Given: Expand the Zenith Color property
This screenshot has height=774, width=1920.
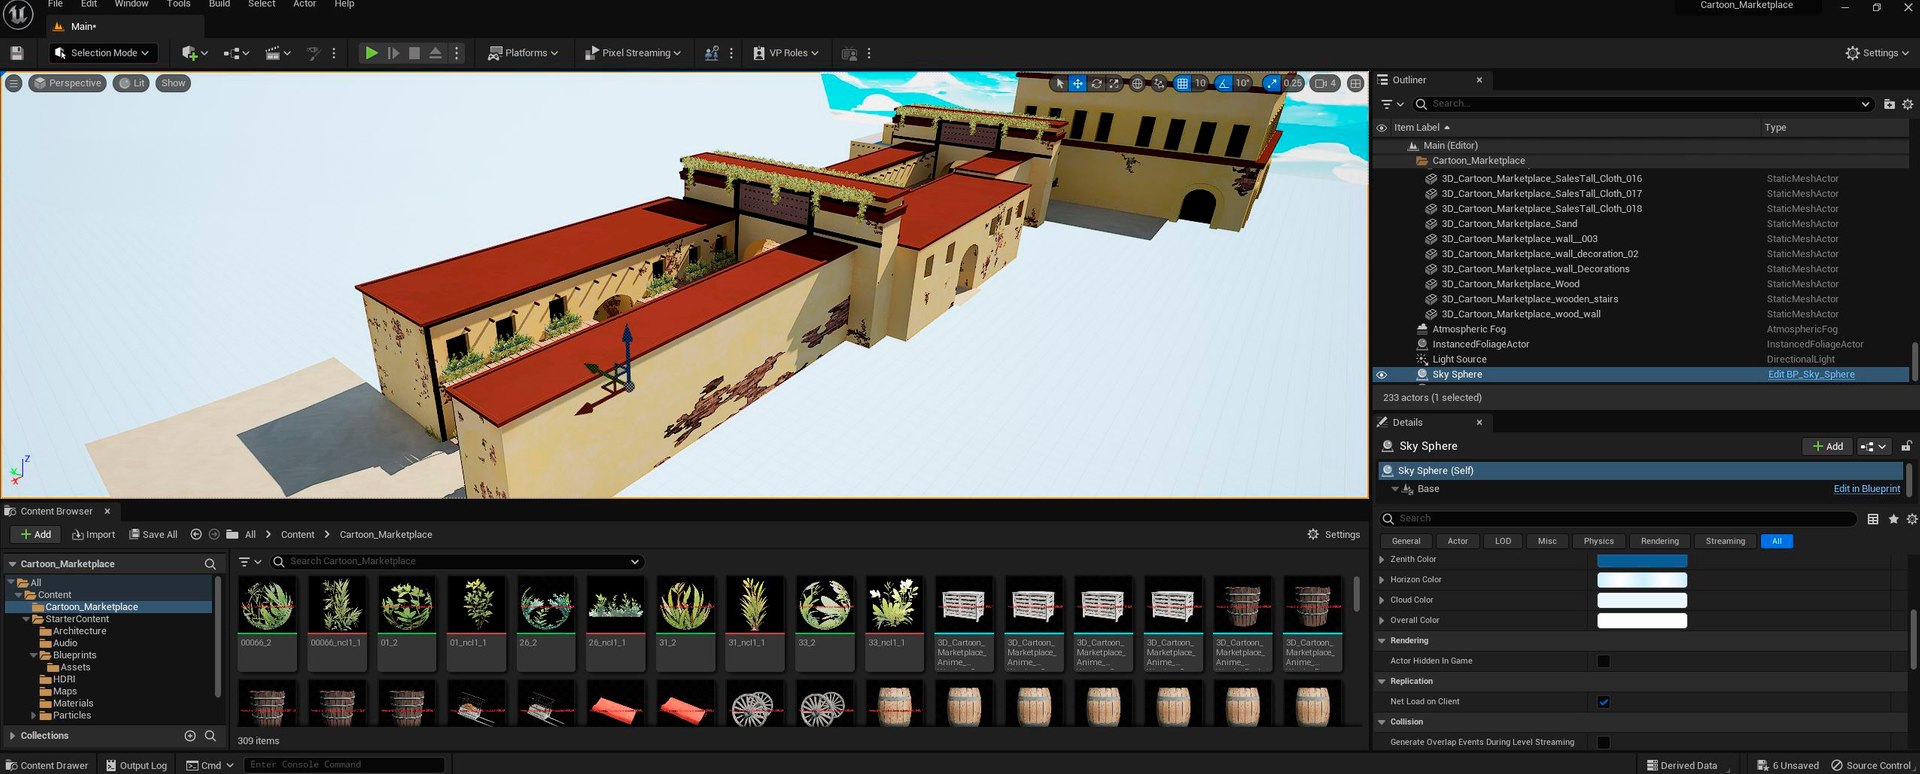Looking at the screenshot, I should pyautogui.click(x=1382, y=560).
